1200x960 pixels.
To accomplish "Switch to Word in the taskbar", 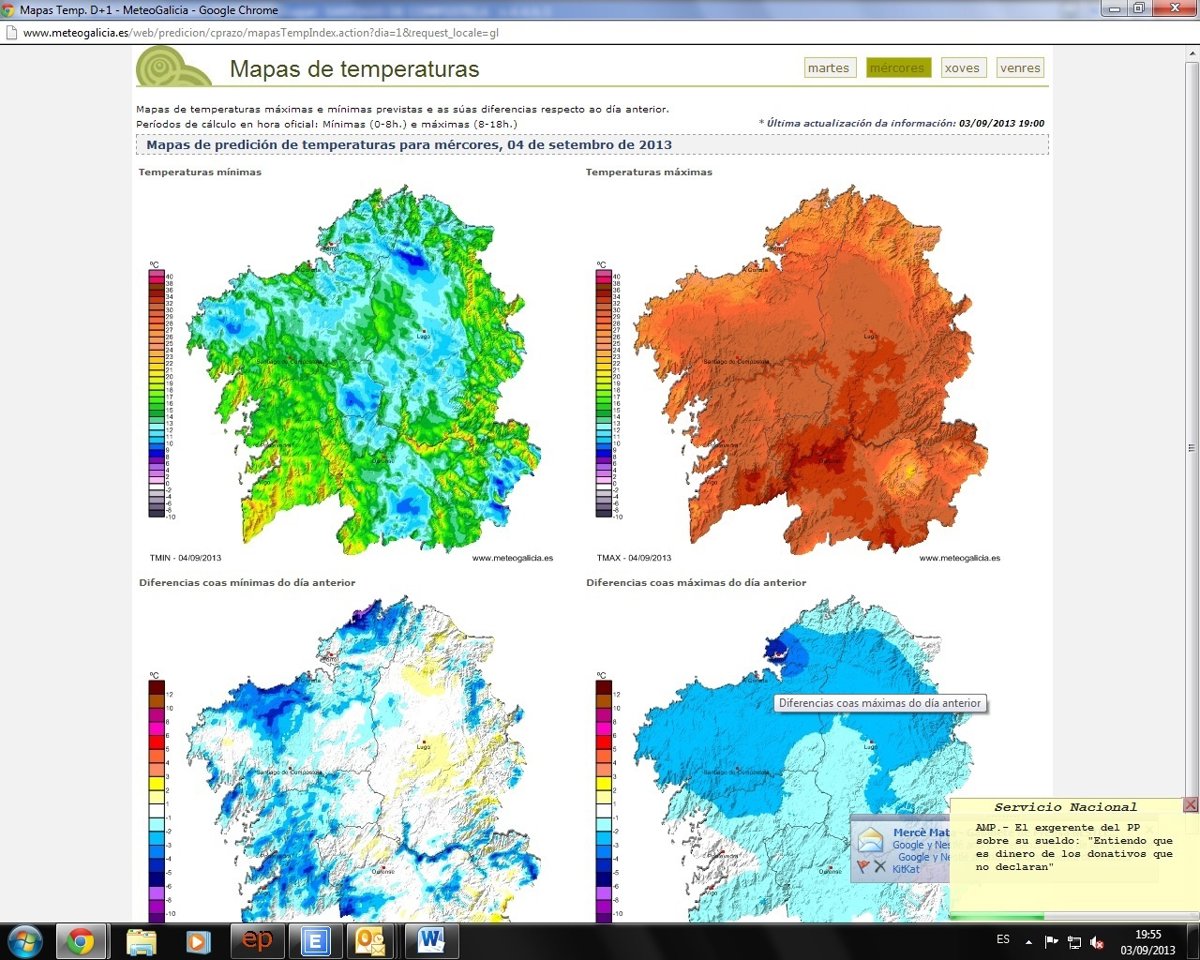I will click(x=431, y=941).
